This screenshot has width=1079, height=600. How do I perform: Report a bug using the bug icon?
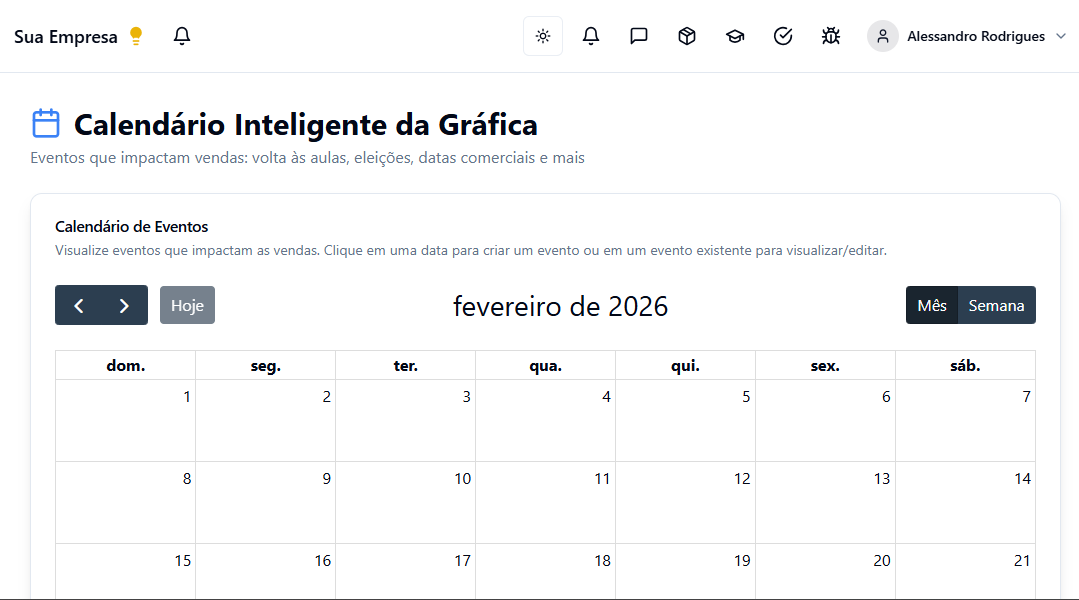tap(830, 35)
